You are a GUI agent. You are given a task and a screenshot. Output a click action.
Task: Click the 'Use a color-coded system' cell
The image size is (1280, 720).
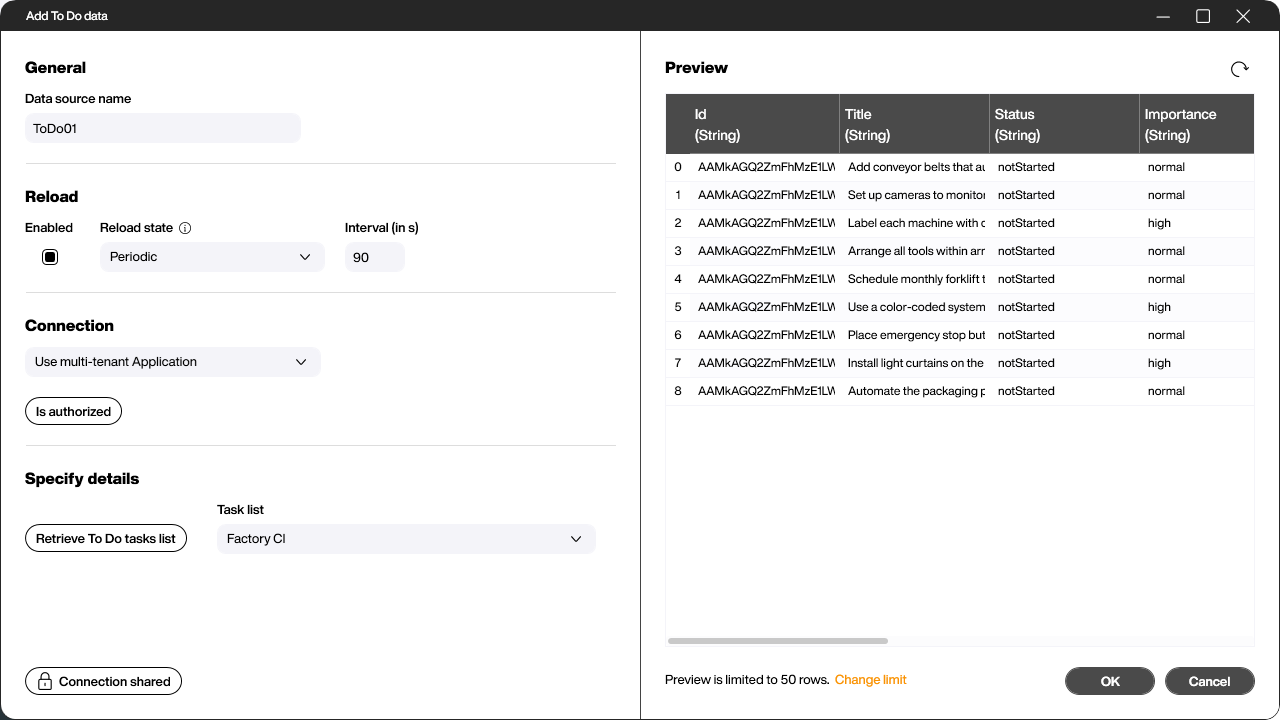(x=915, y=307)
